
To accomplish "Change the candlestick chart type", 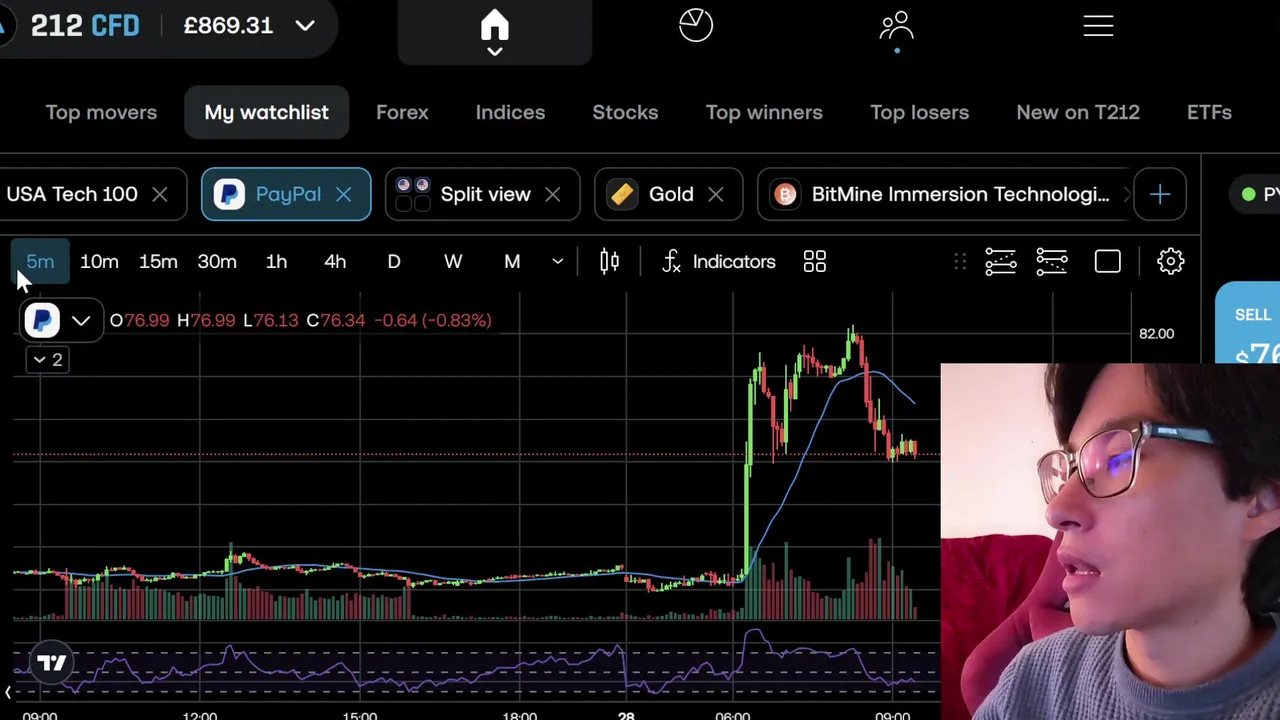I will click(x=609, y=262).
